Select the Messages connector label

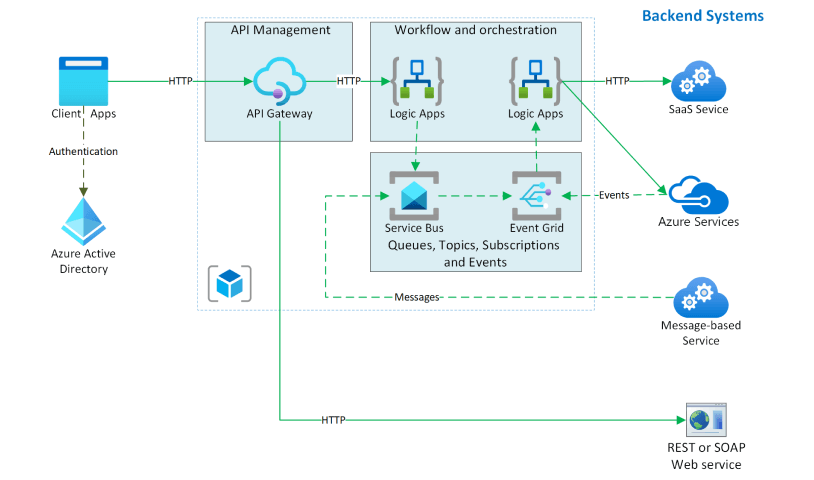pyautogui.click(x=417, y=297)
